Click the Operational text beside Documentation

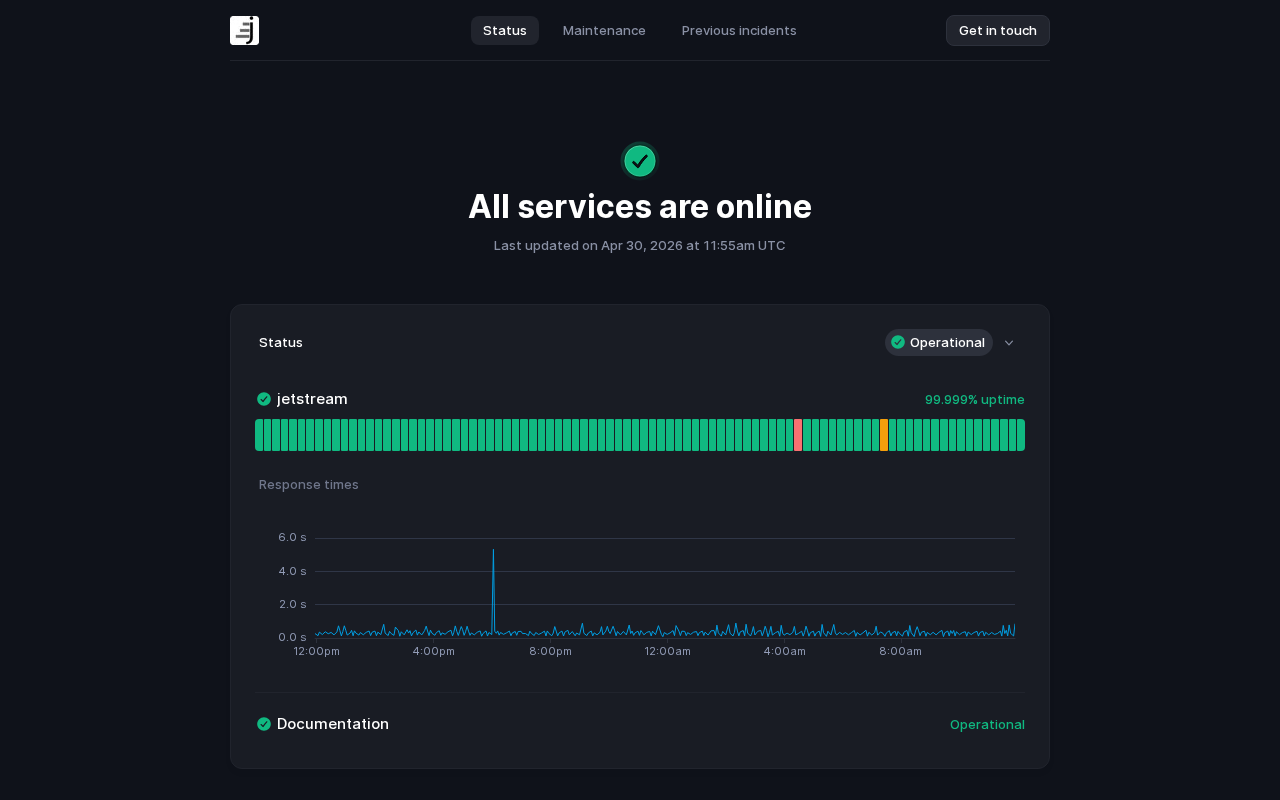tap(987, 724)
